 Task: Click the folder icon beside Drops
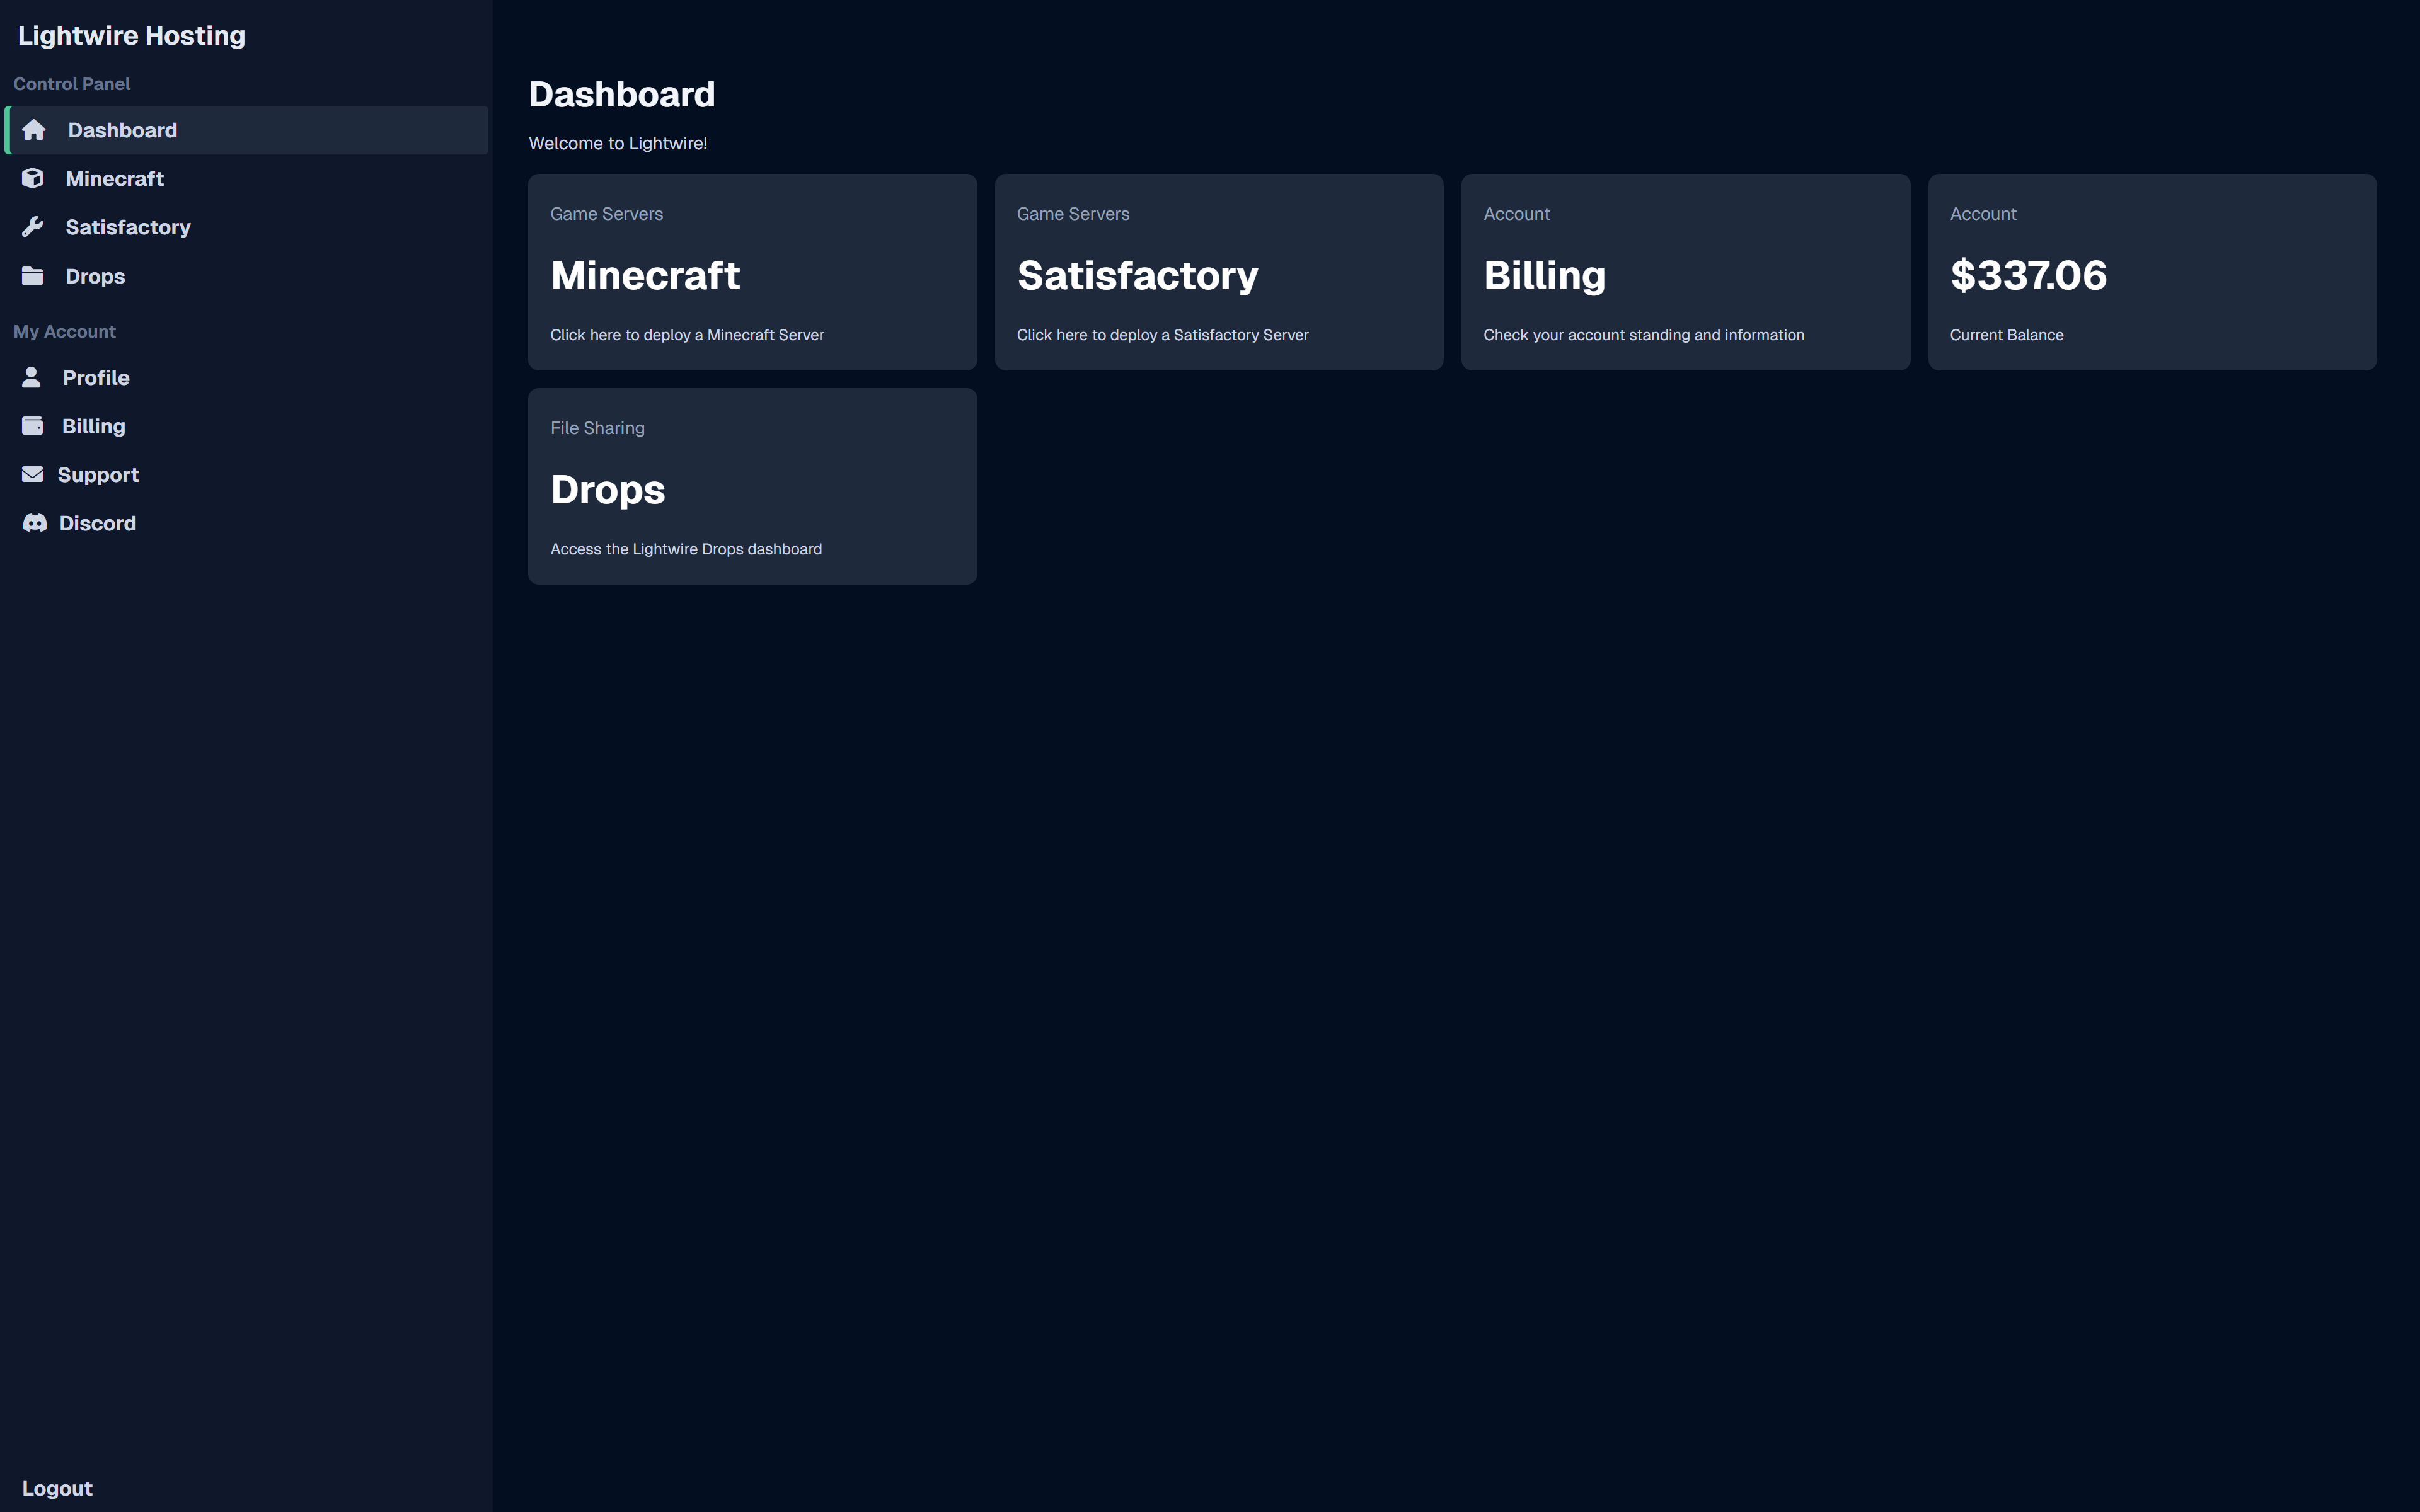click(x=33, y=276)
